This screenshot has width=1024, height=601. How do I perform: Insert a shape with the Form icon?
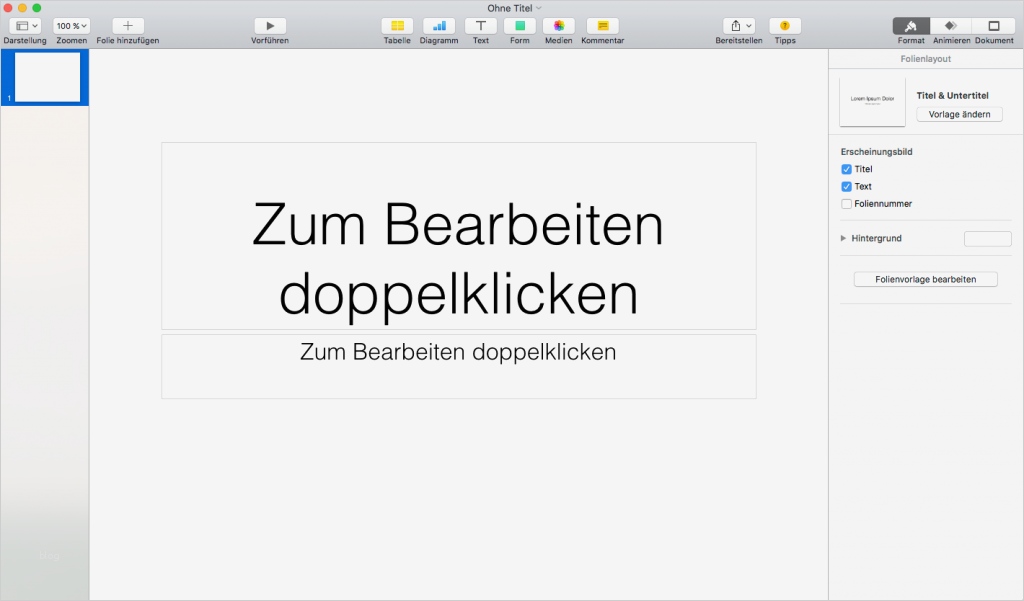(519, 25)
